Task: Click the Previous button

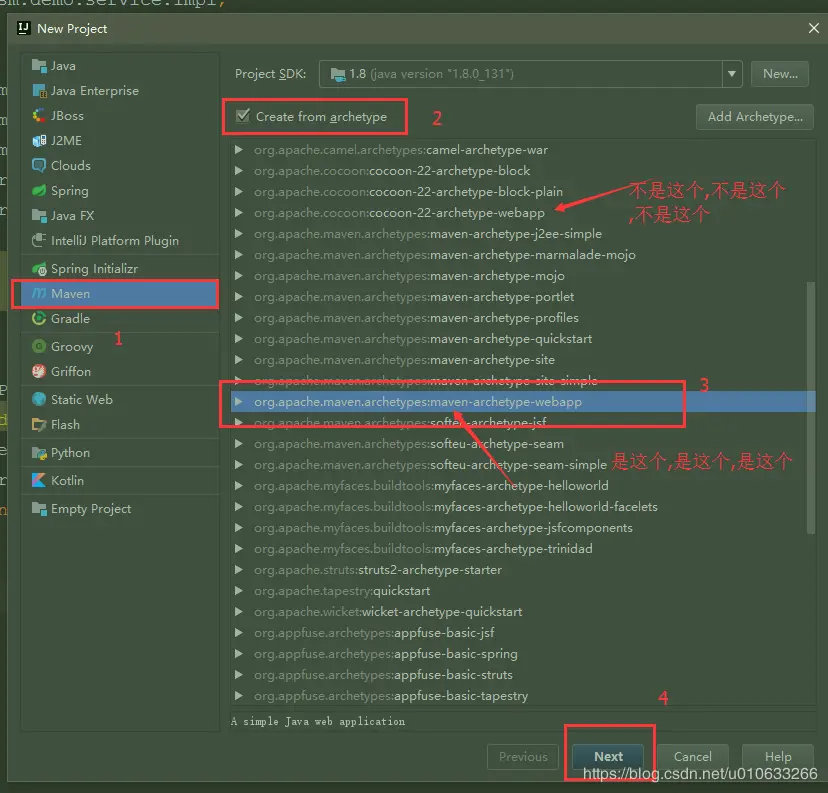Action: [x=523, y=757]
